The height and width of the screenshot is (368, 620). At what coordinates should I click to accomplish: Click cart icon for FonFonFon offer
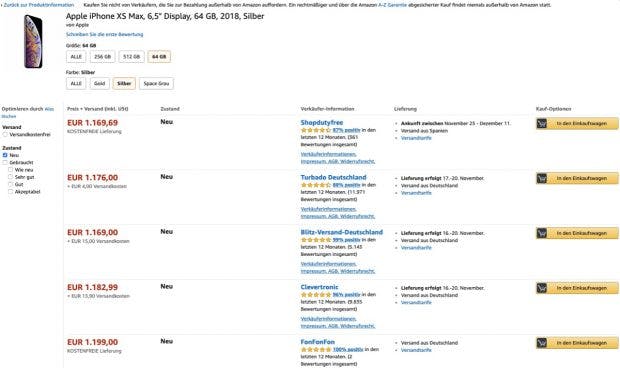point(542,343)
